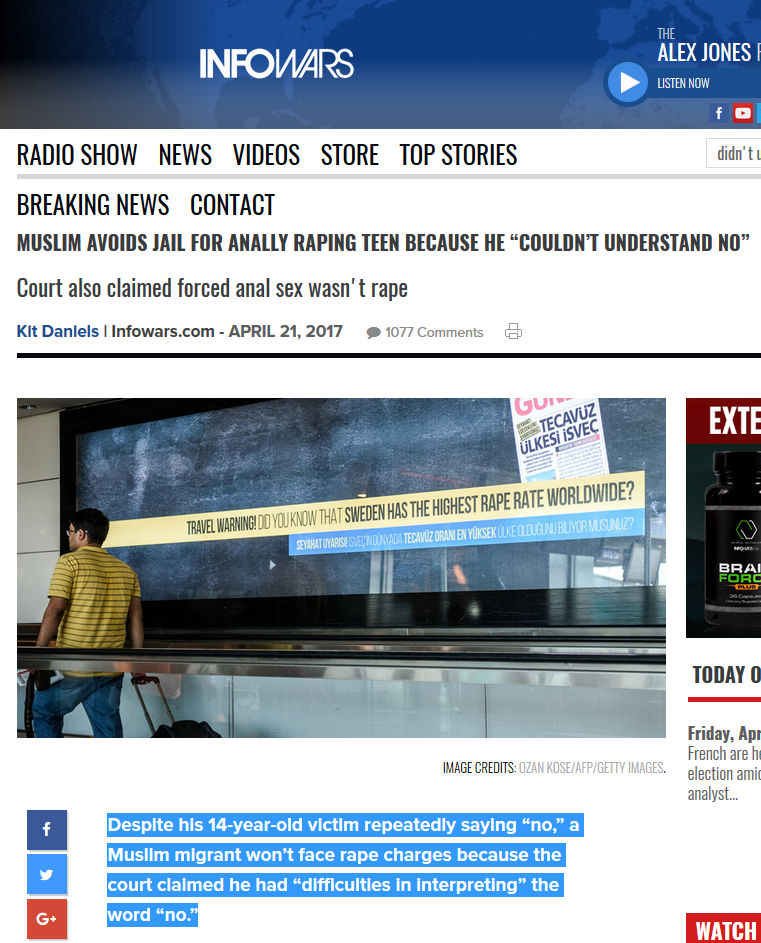Image resolution: width=761 pixels, height=943 pixels.
Task: Click the article's airport billboard image
Action: (x=341, y=568)
